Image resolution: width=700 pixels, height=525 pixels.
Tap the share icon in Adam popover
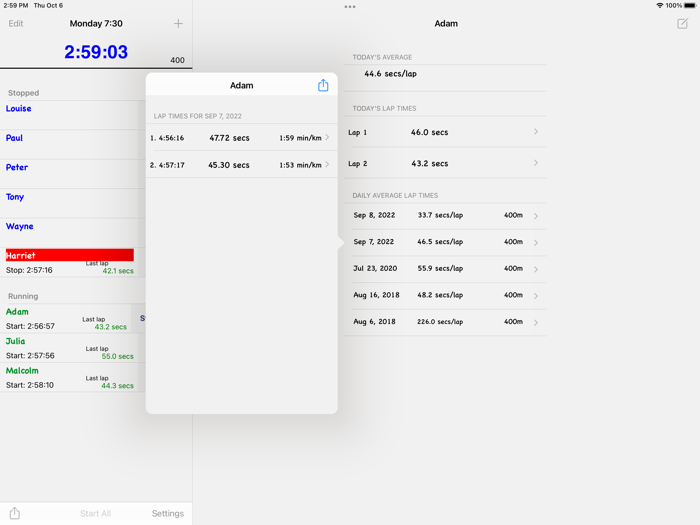tap(323, 86)
